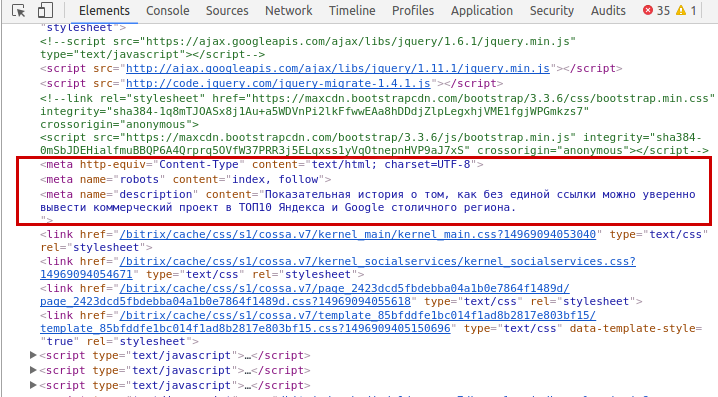718x397 pixels.
Task: Select the meta robots element line
Action: pos(185,179)
